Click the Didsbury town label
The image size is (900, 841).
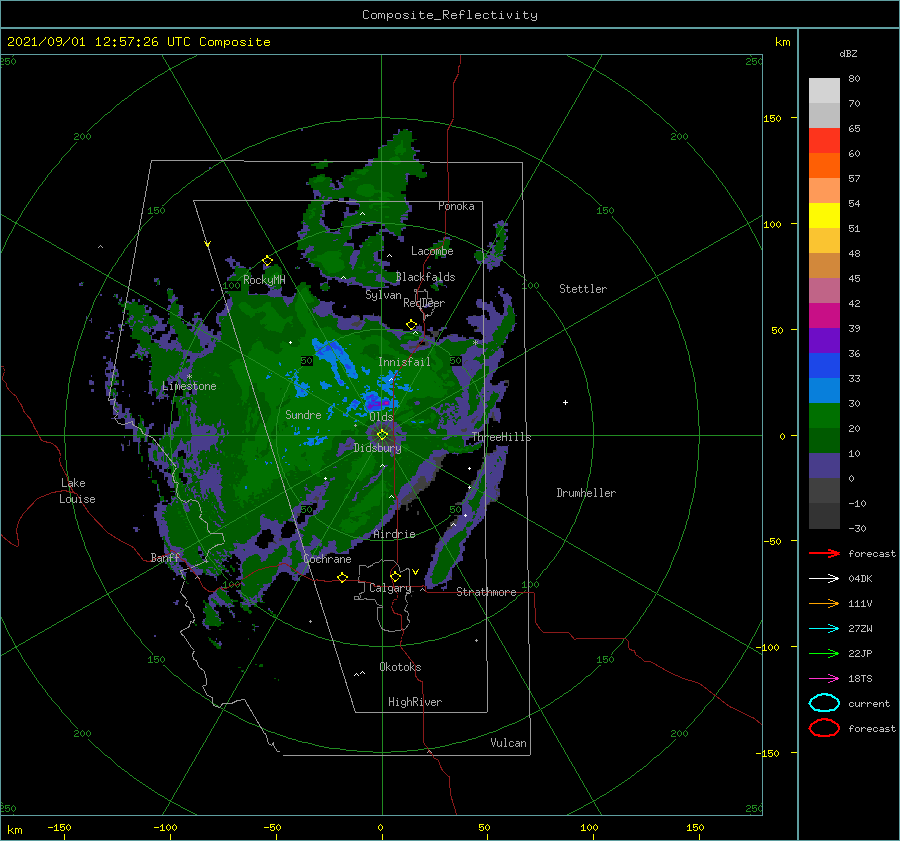(x=378, y=448)
